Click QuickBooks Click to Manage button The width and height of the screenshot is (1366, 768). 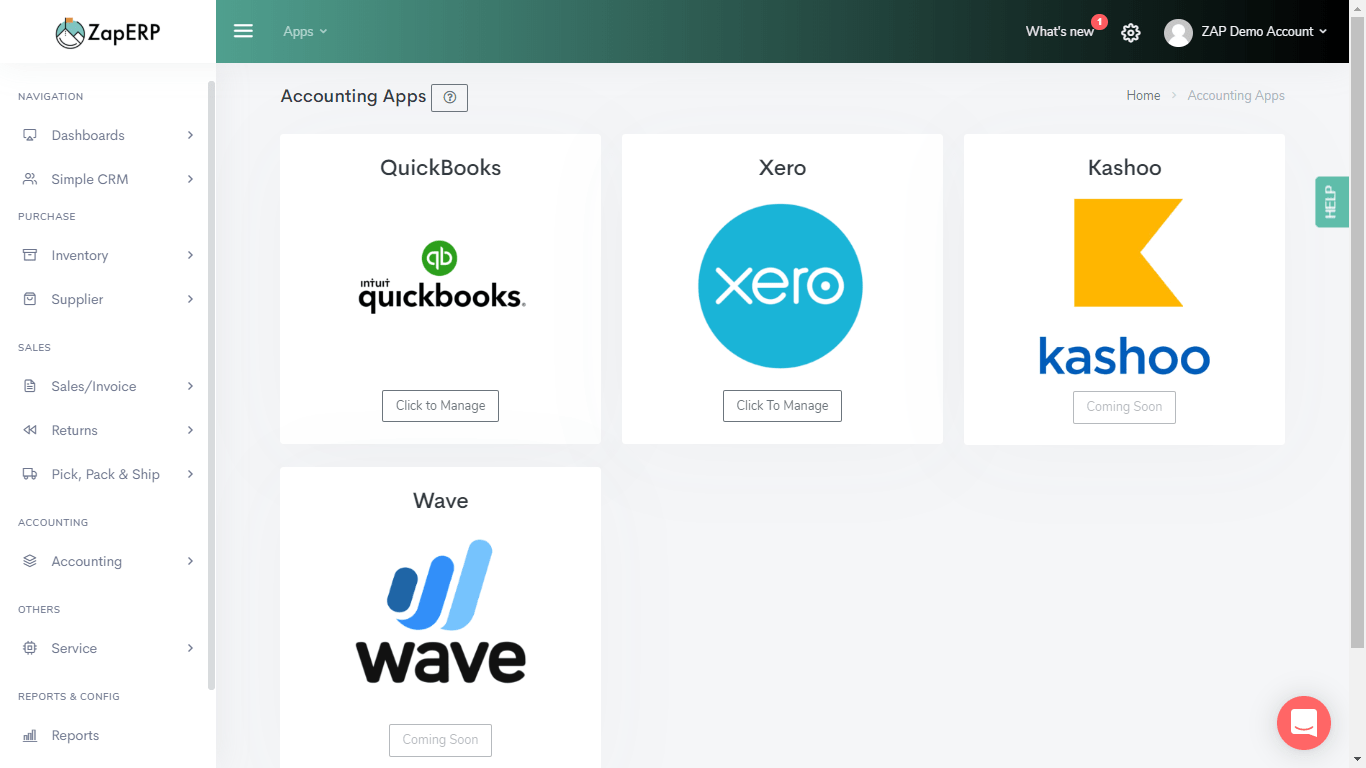(x=440, y=406)
